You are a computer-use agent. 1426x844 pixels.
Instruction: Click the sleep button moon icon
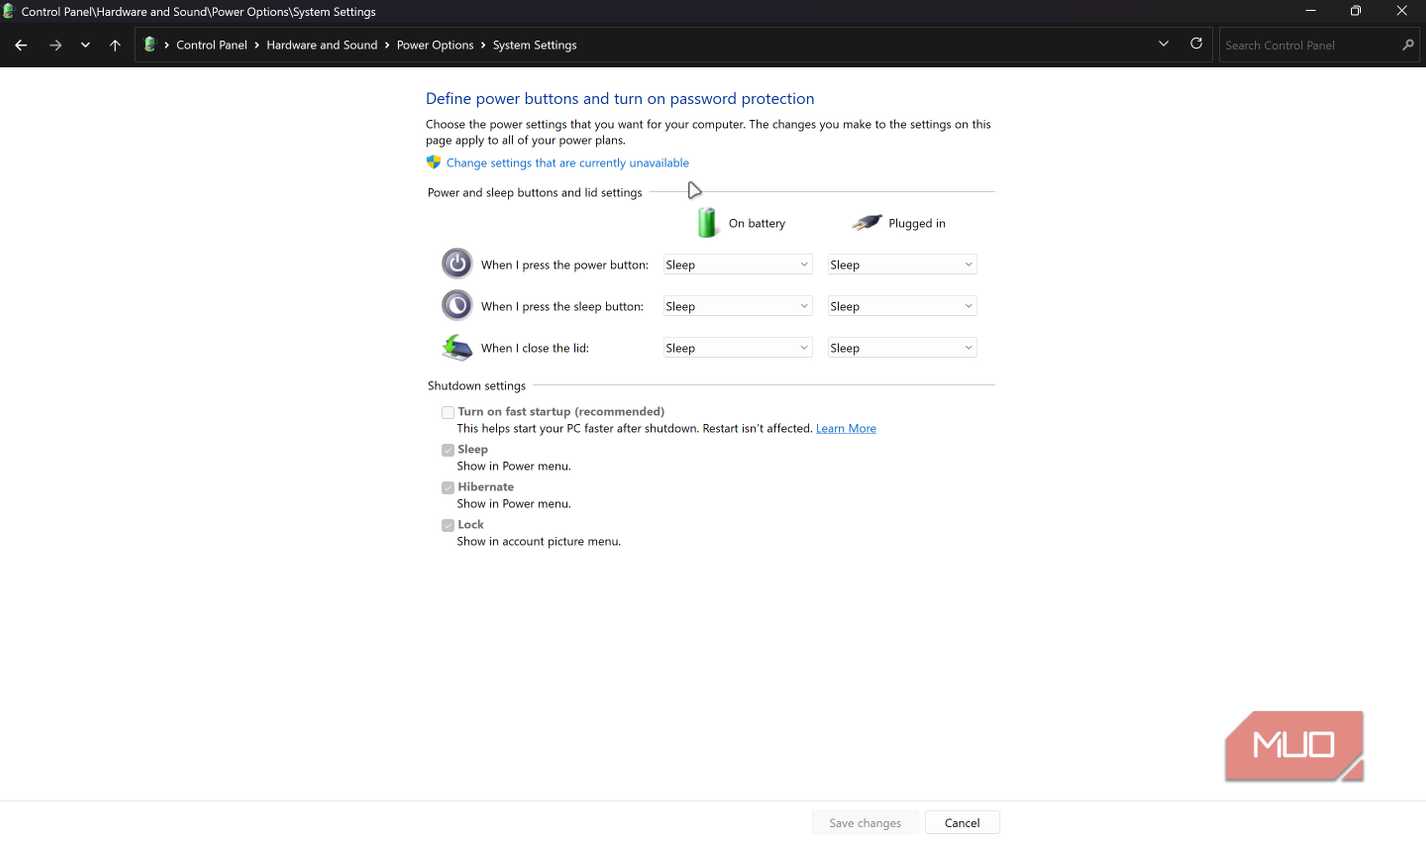[457, 305]
